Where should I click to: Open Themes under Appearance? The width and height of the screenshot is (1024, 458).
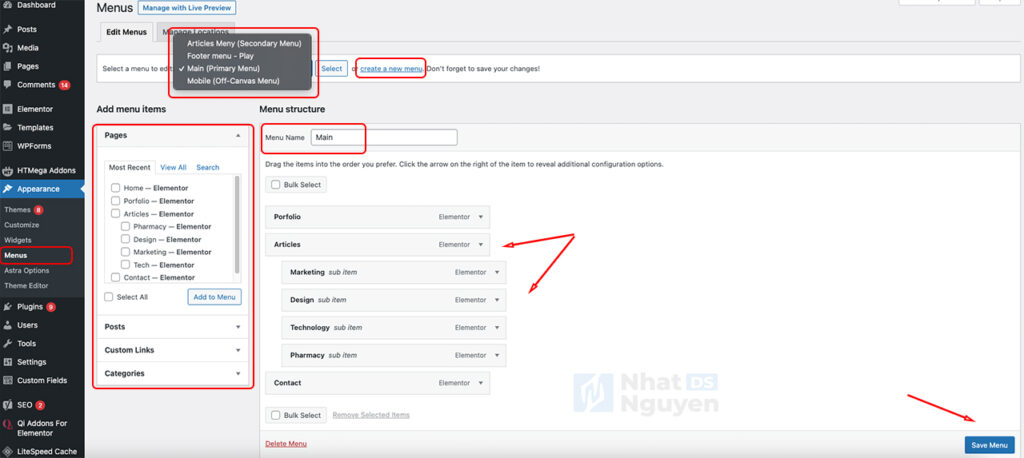click(18, 210)
